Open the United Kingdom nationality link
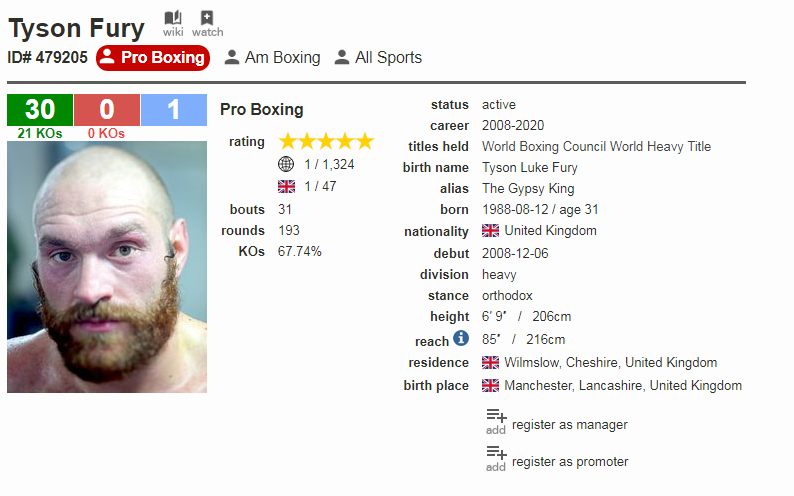 550,231
